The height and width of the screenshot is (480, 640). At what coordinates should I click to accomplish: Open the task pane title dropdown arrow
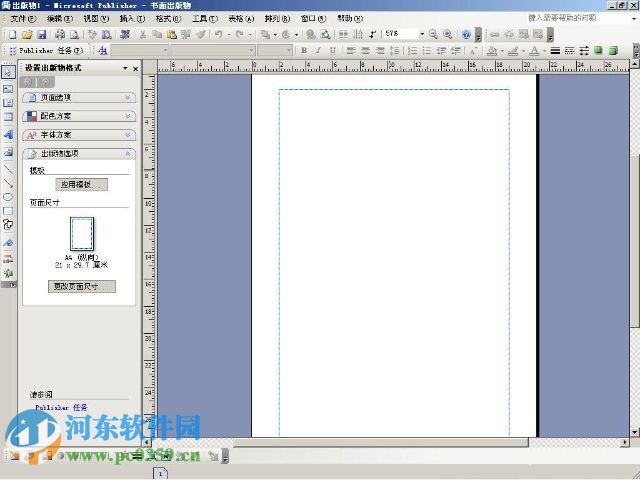click(125, 68)
